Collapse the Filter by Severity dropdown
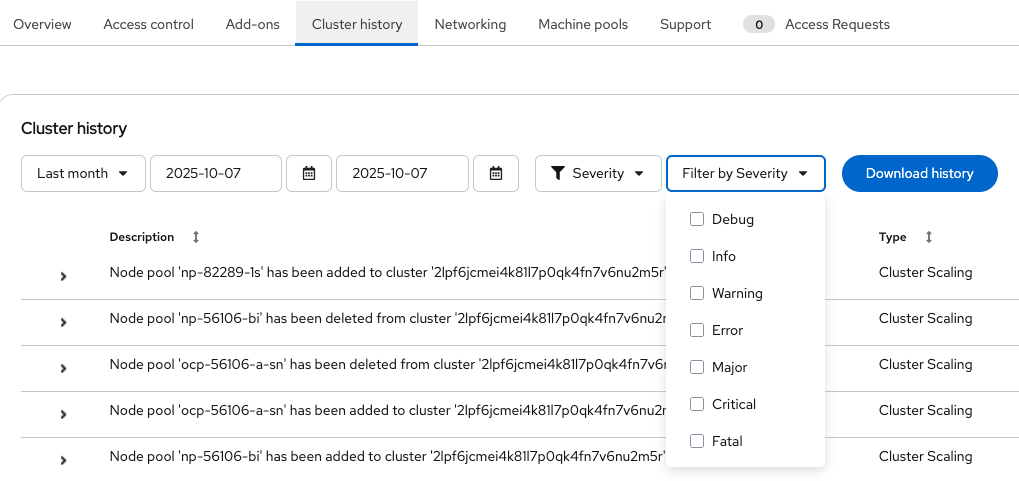 pos(745,173)
